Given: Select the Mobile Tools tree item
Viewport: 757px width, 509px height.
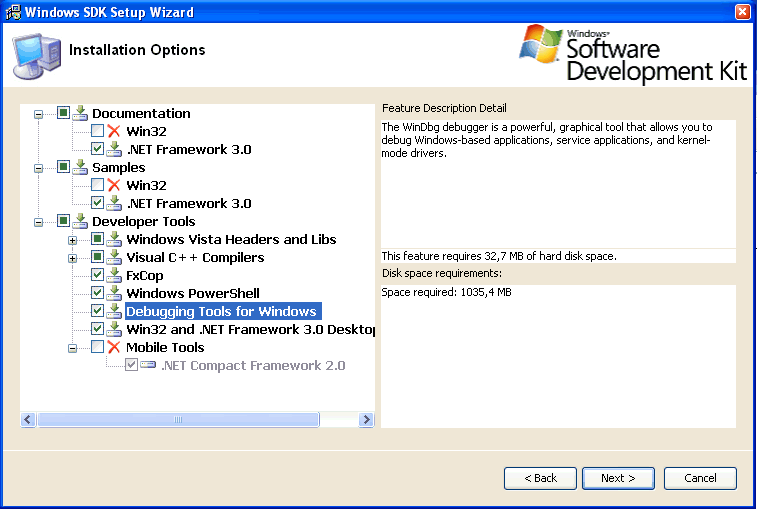Looking at the screenshot, I should [x=165, y=347].
